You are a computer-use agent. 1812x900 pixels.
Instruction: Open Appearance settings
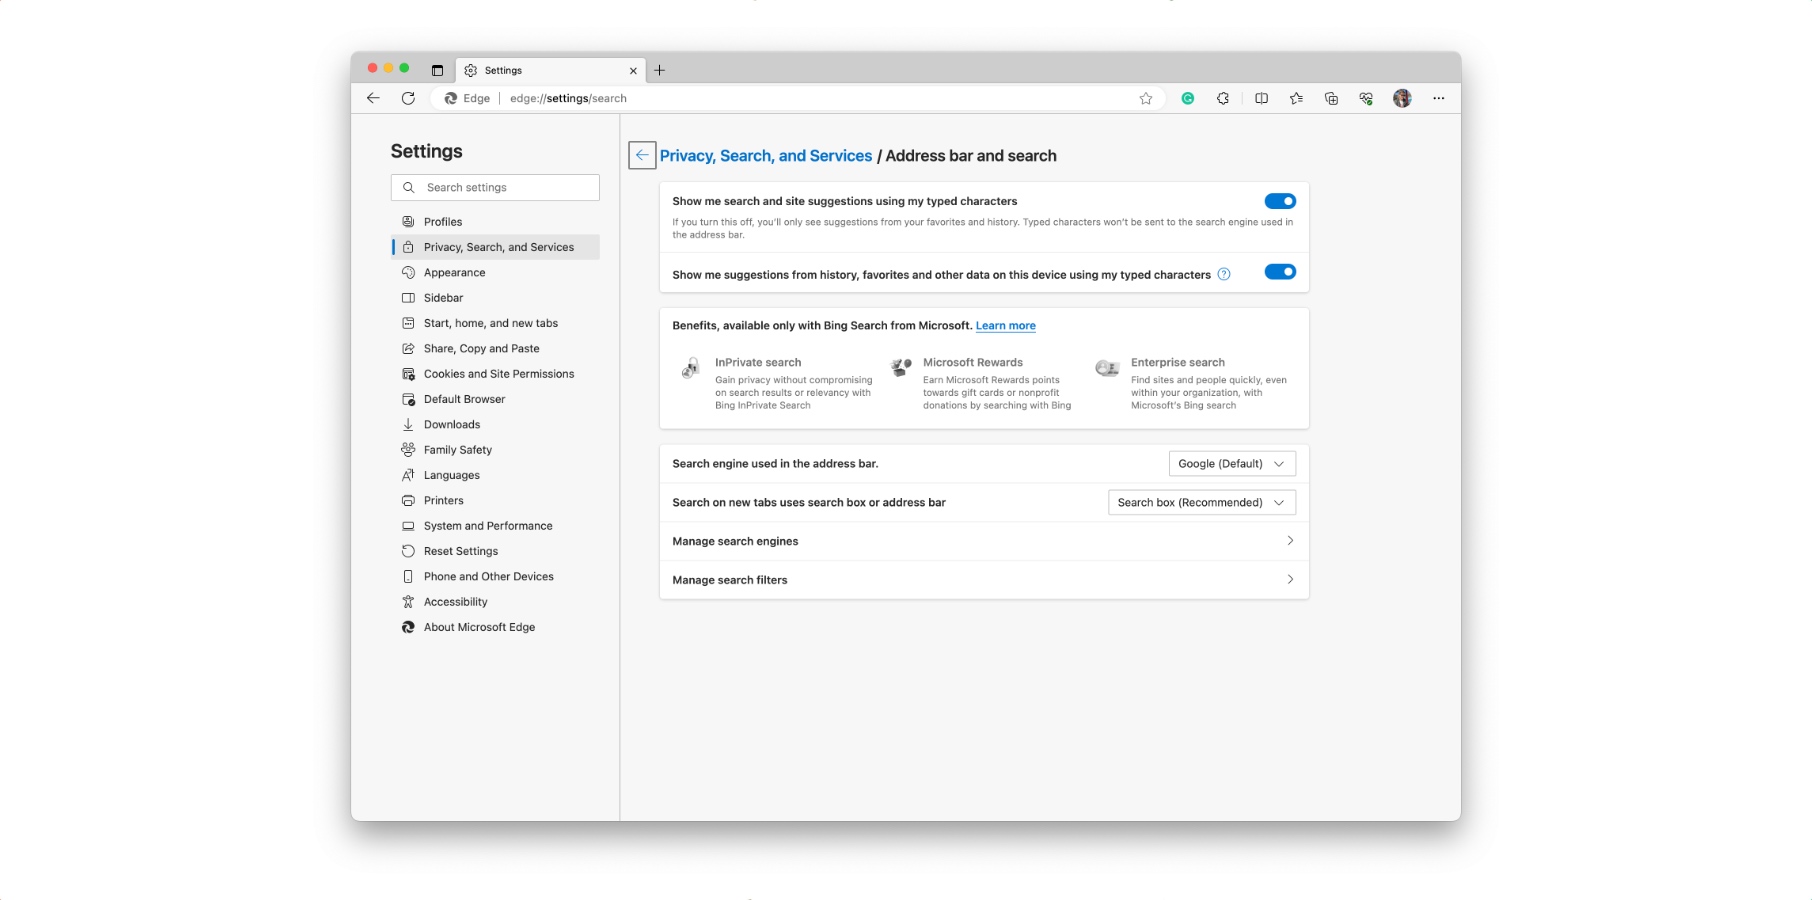[495, 272]
